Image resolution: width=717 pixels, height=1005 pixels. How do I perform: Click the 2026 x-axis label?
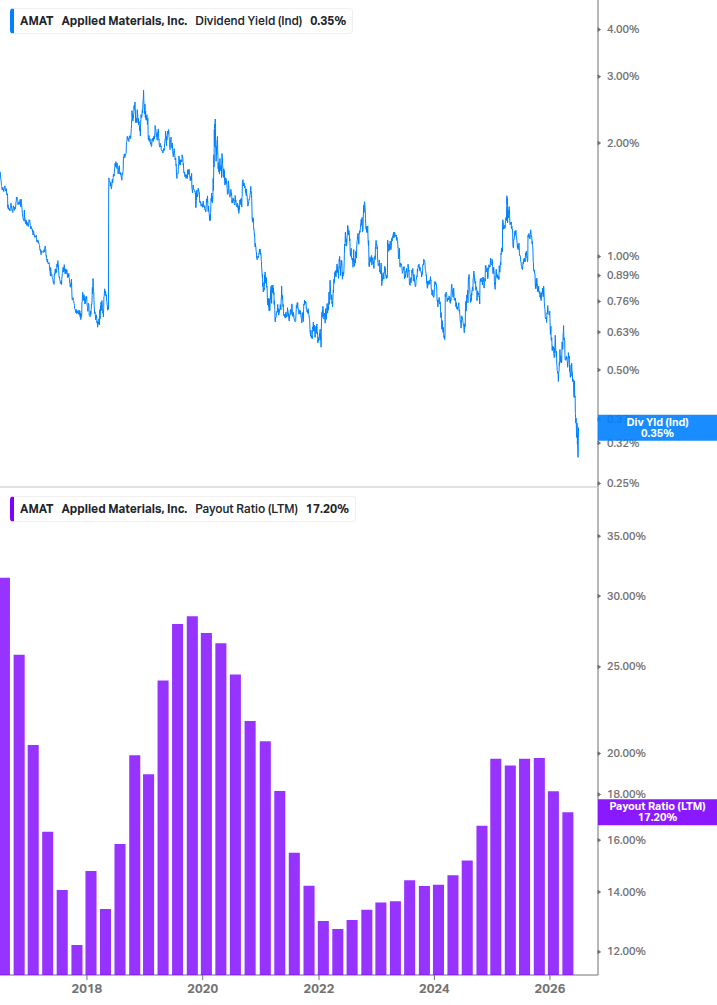pos(550,988)
